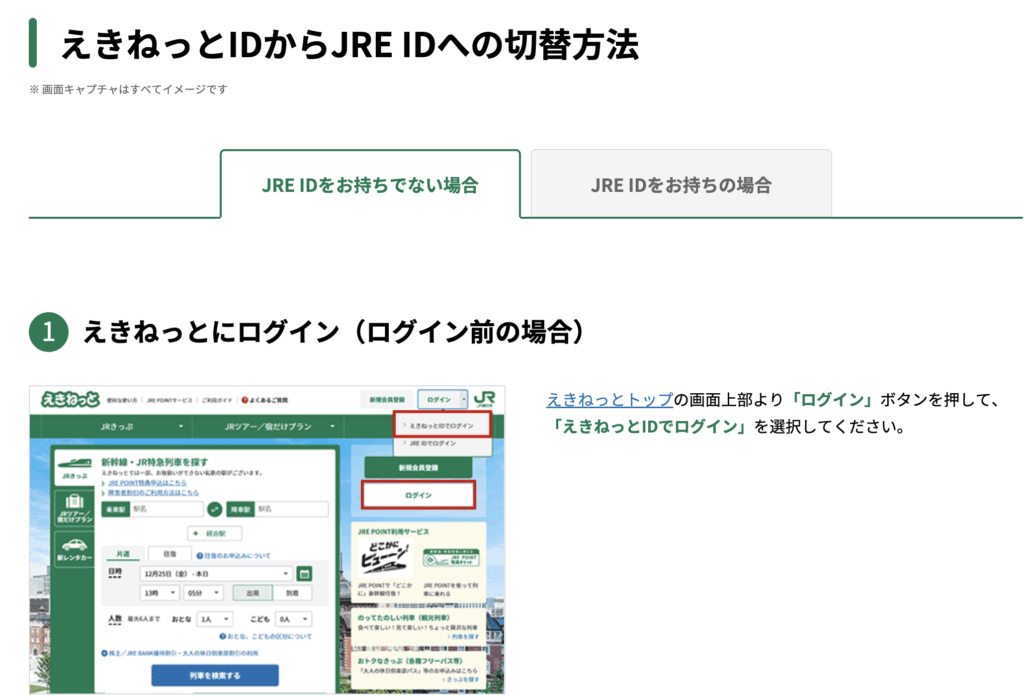This screenshot has height=698, width=1024.
Task: Select the Shinkansen JRきっぷ side icon
Action: click(75, 467)
